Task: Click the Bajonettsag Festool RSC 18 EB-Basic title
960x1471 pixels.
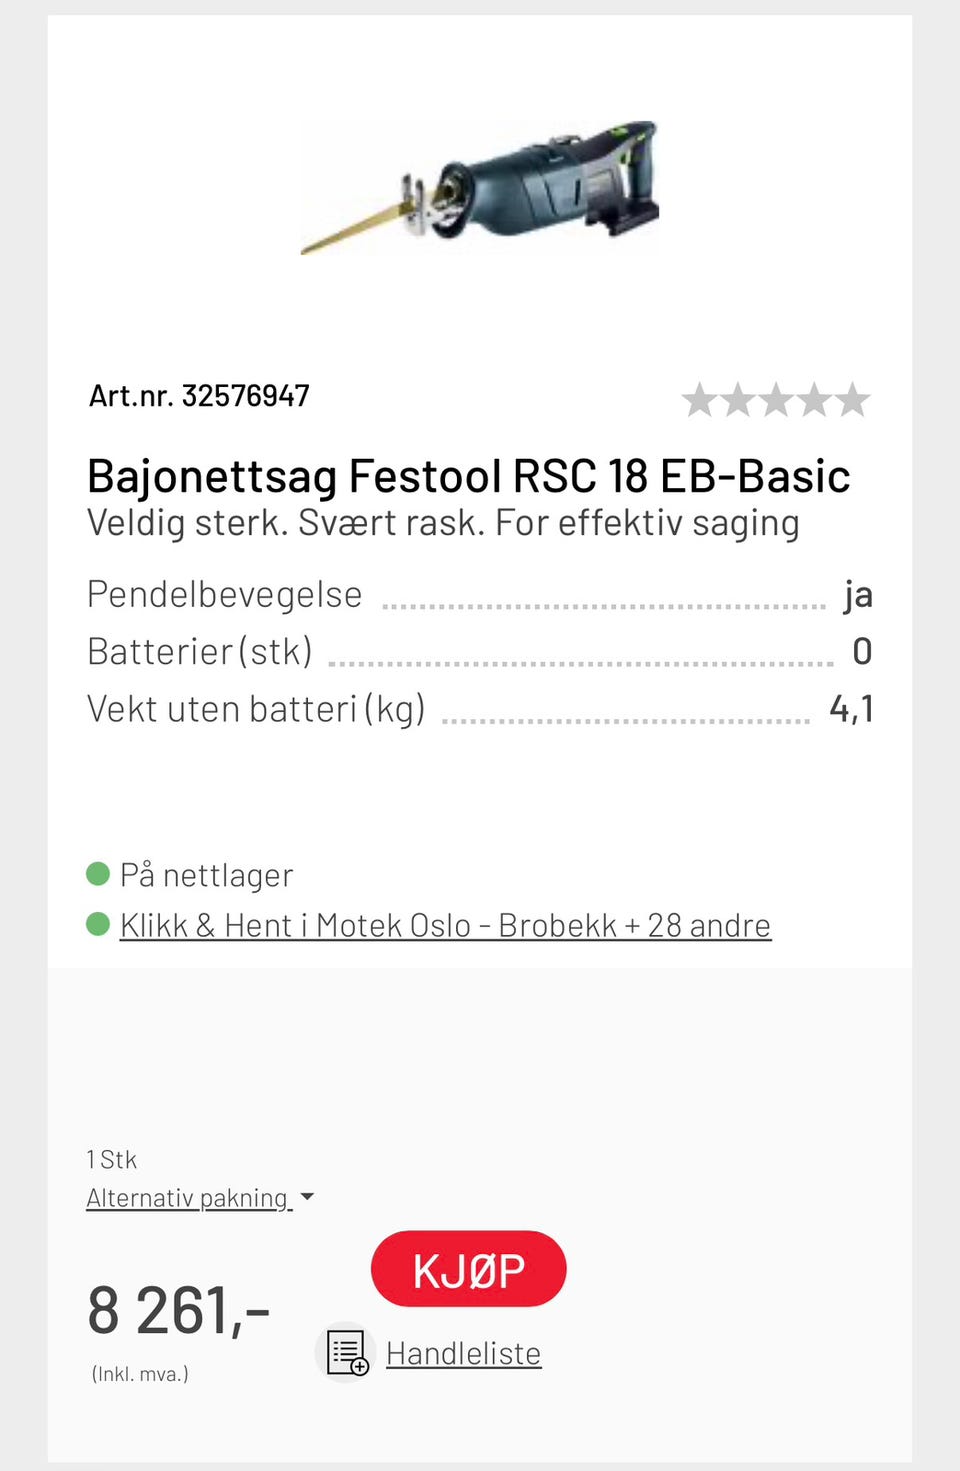Action: point(468,476)
